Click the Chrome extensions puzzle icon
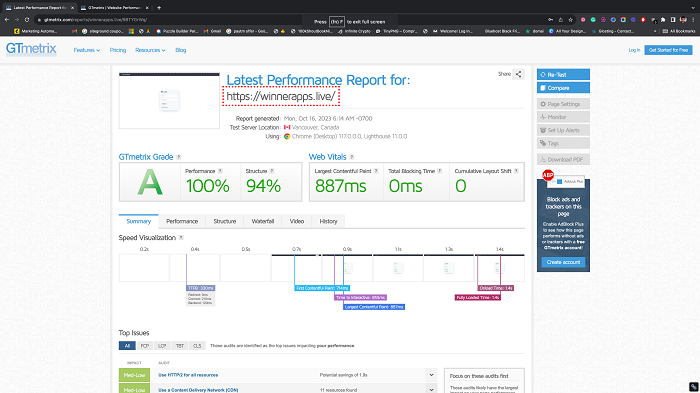Screen dimensions: 700x393 (663, 20)
